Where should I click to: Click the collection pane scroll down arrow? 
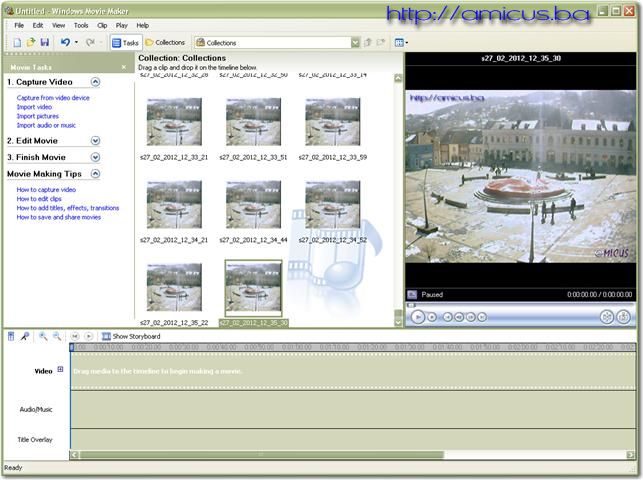point(398,322)
